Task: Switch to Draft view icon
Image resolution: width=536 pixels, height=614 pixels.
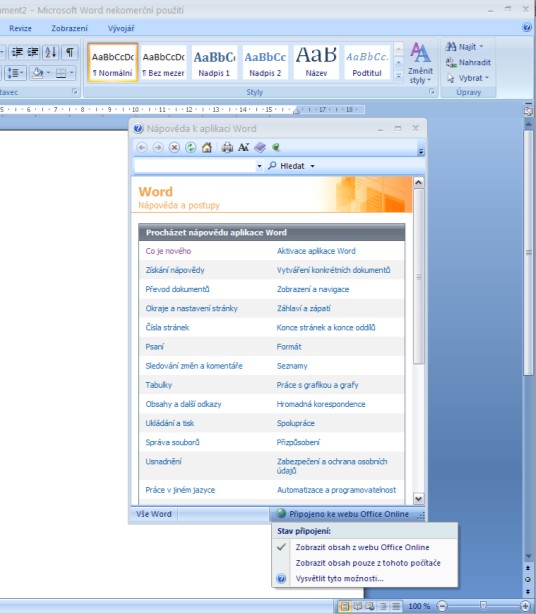Action: pos(396,607)
